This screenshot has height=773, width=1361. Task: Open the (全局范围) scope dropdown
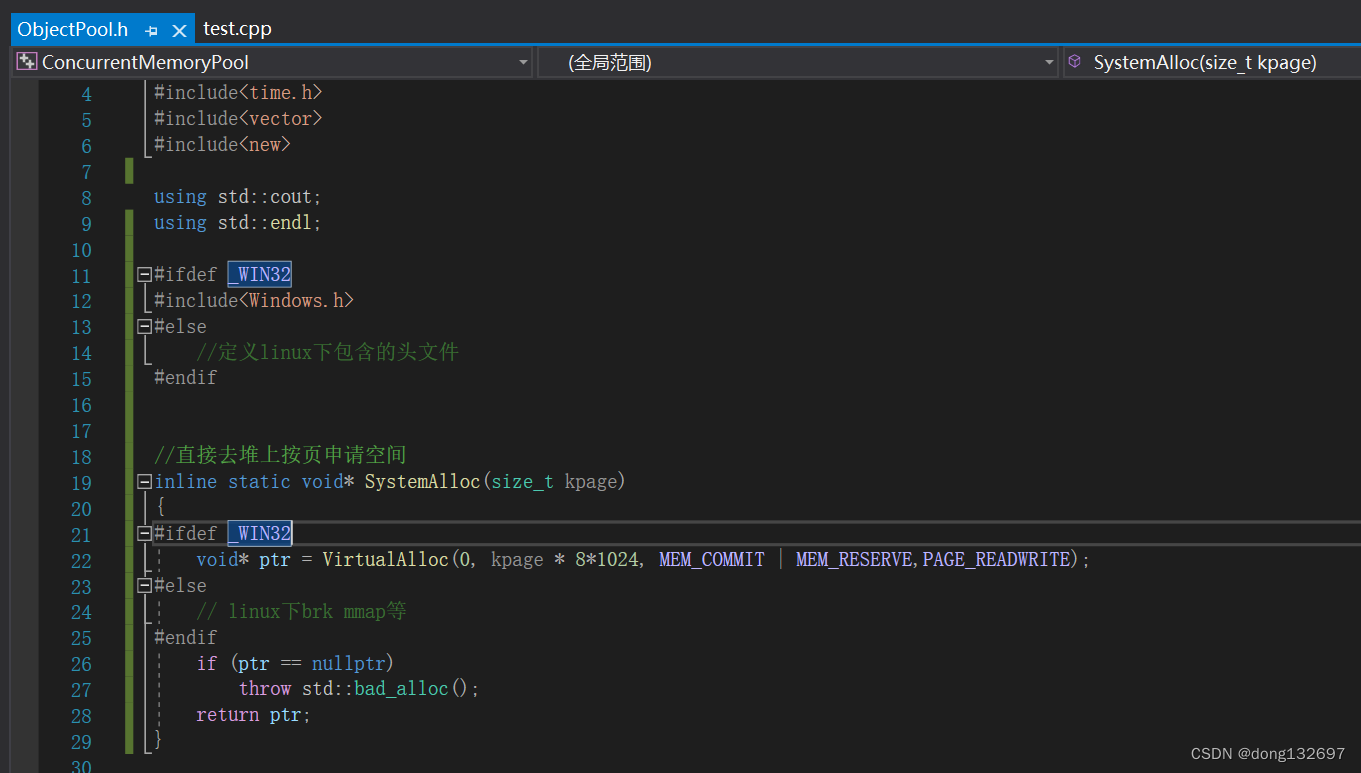[x=798, y=62]
